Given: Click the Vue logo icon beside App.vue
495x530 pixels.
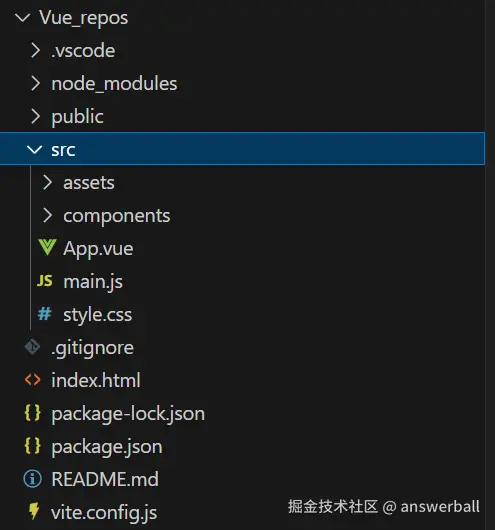Looking at the screenshot, I should coord(47,247).
